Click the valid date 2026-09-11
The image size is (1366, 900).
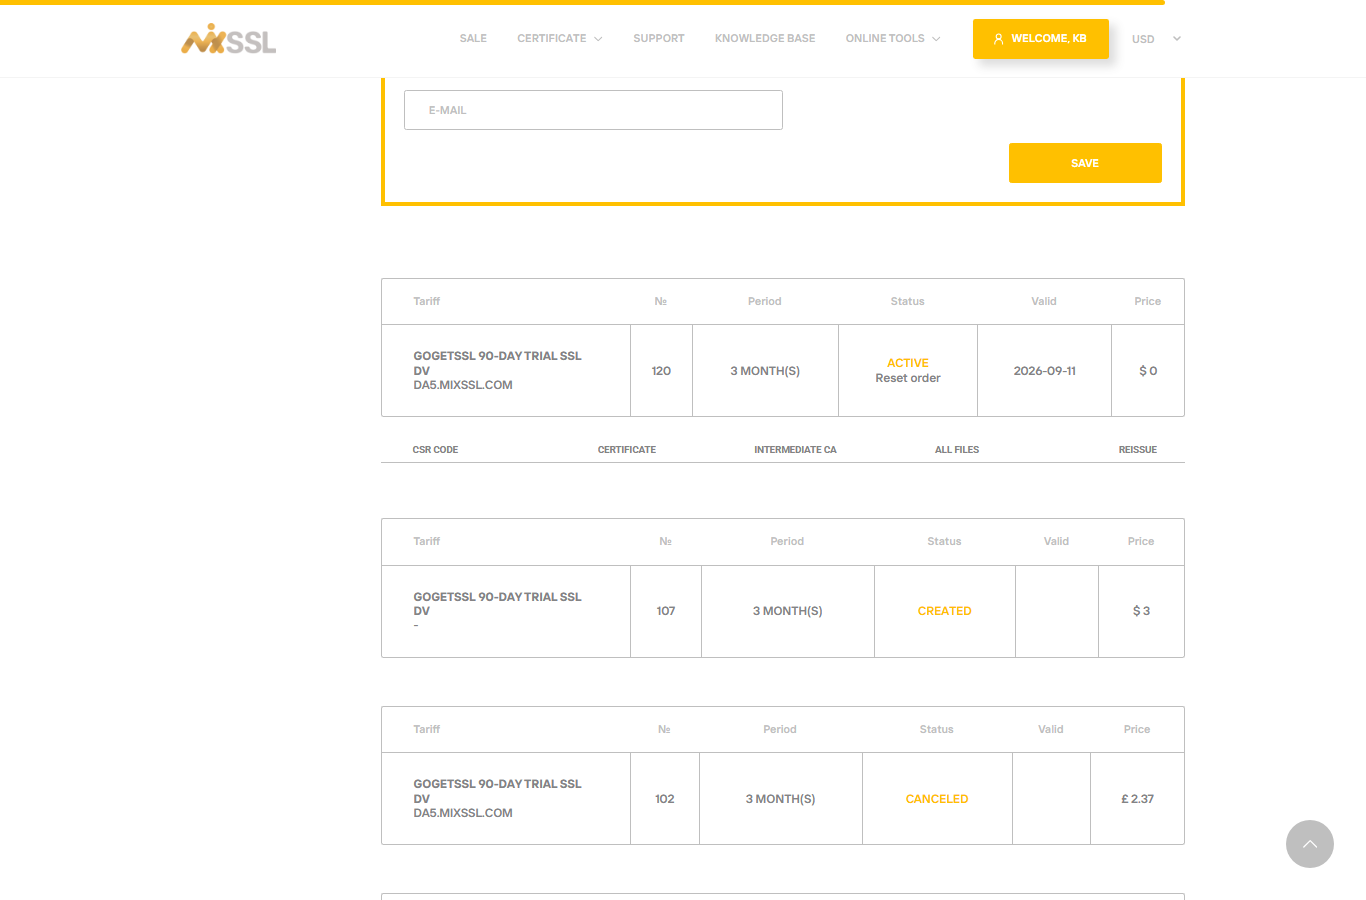click(1044, 371)
